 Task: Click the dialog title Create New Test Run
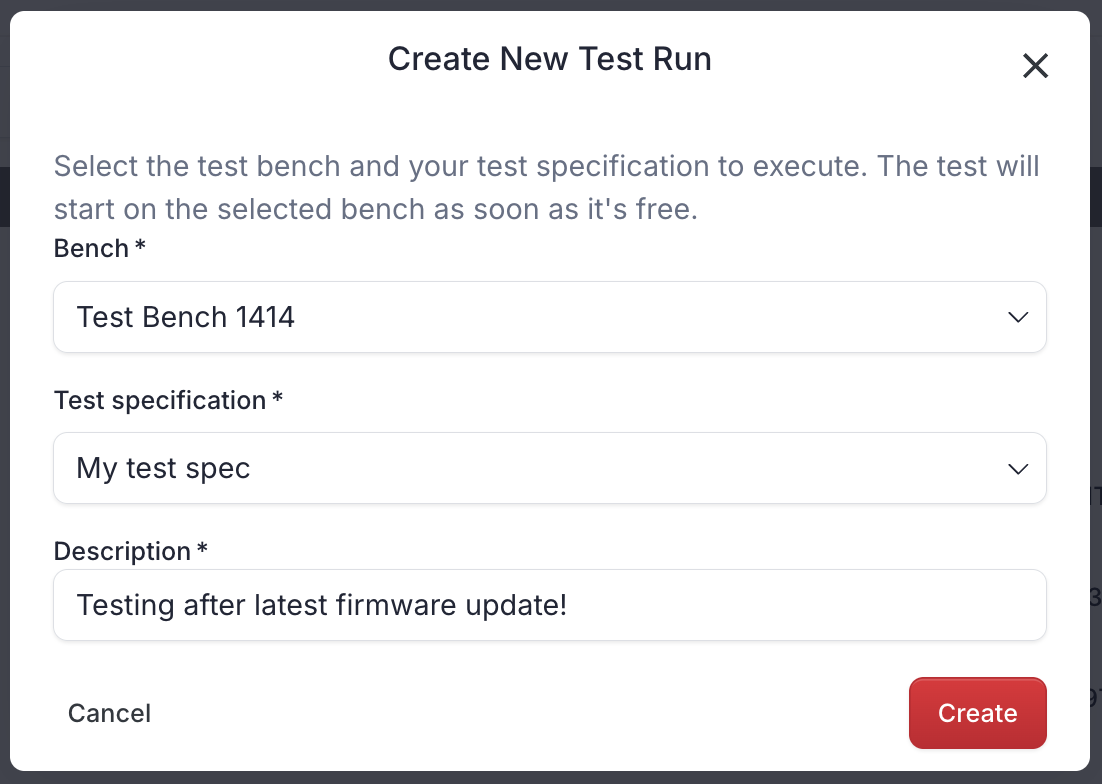pos(549,59)
